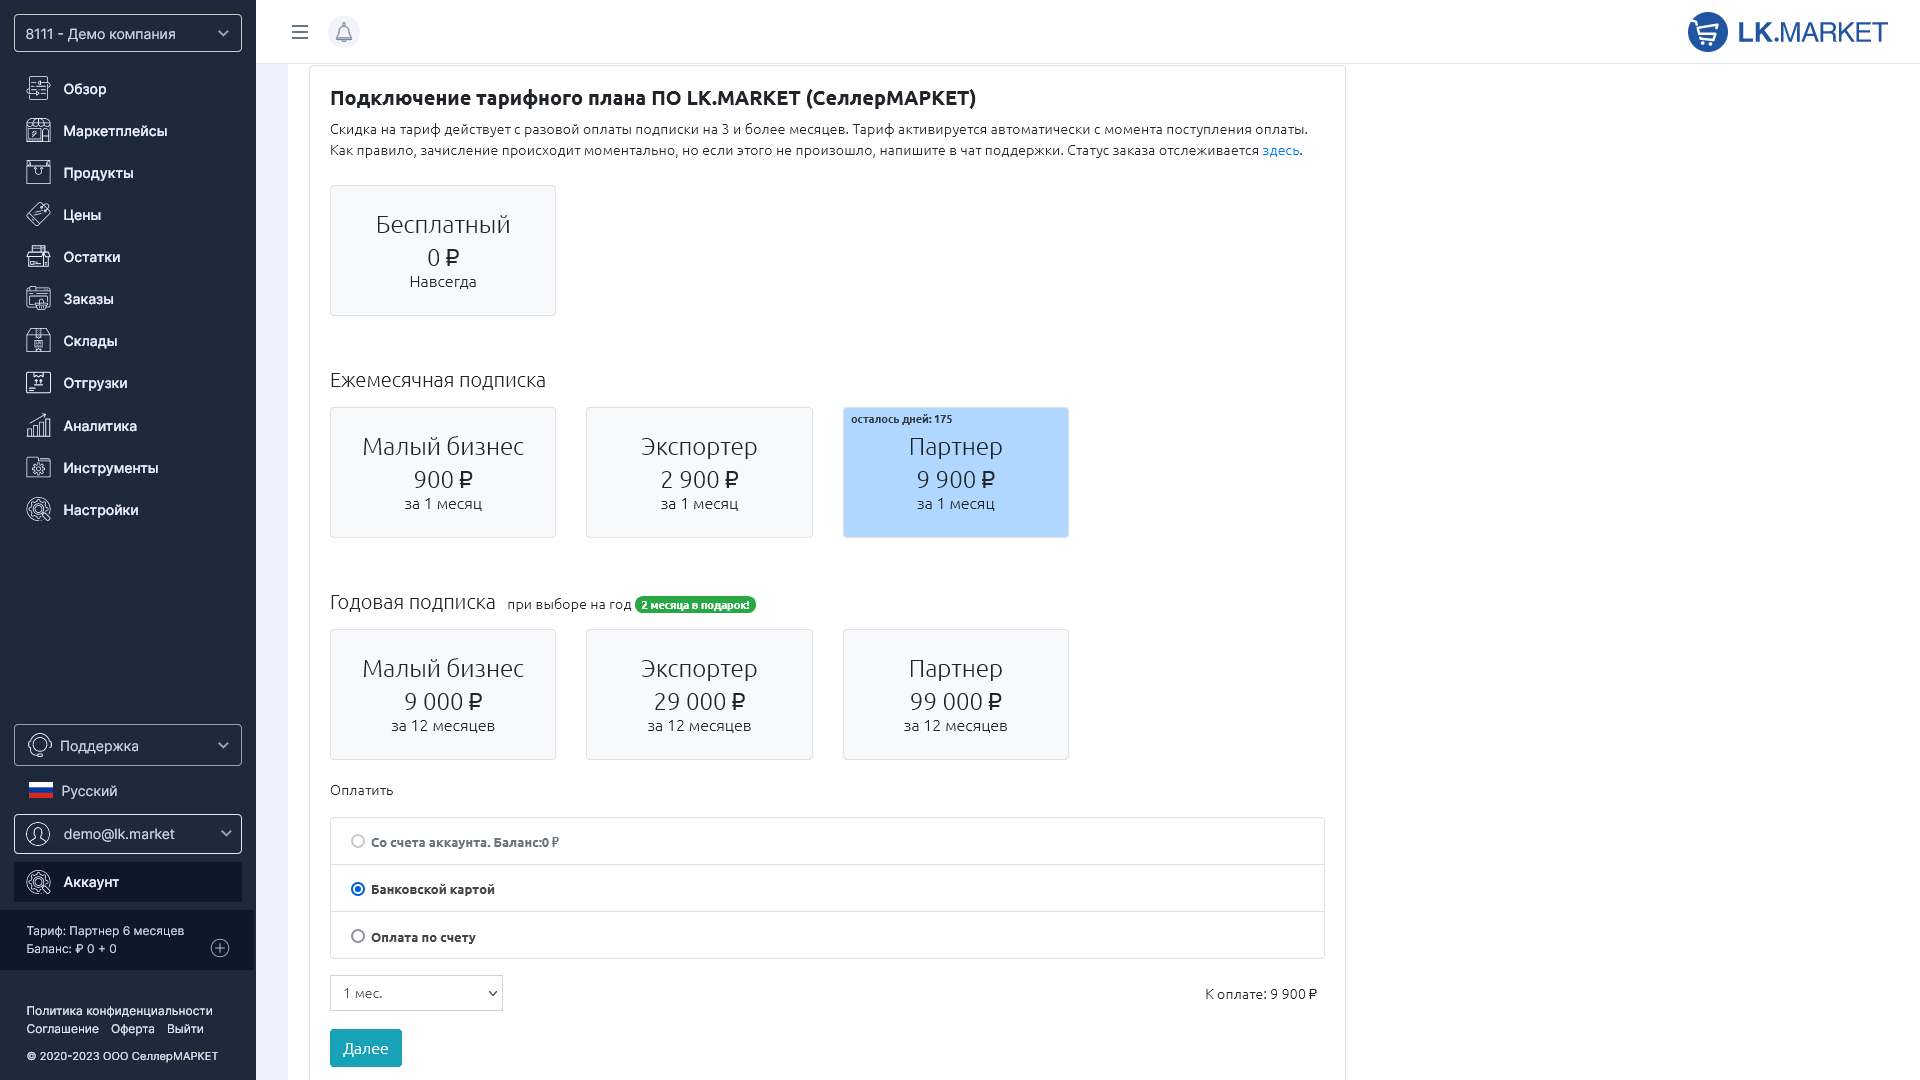Click the Цены price tag icon
This screenshot has width=1920, height=1080.
(38, 214)
